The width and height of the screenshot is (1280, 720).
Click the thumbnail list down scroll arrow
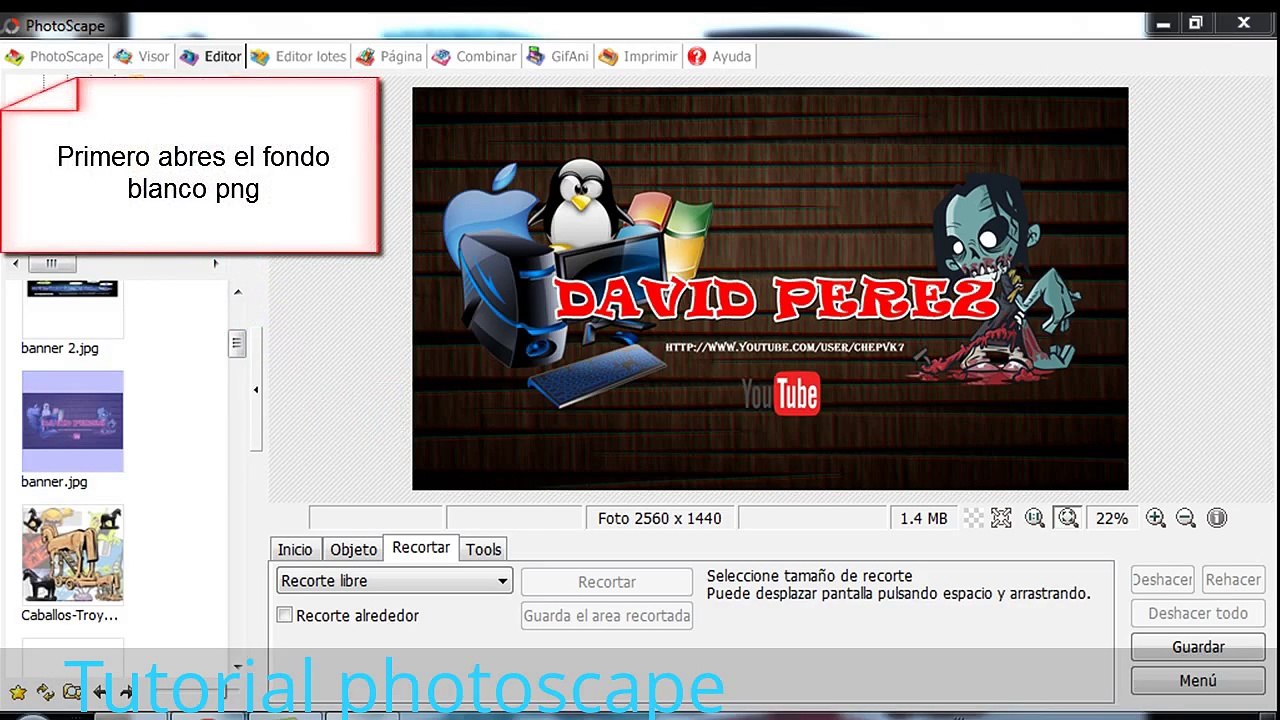237,665
